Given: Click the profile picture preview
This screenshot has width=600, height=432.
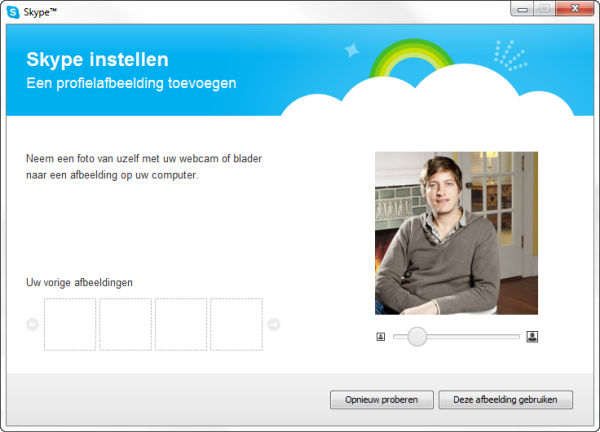Looking at the screenshot, I should click(456, 233).
